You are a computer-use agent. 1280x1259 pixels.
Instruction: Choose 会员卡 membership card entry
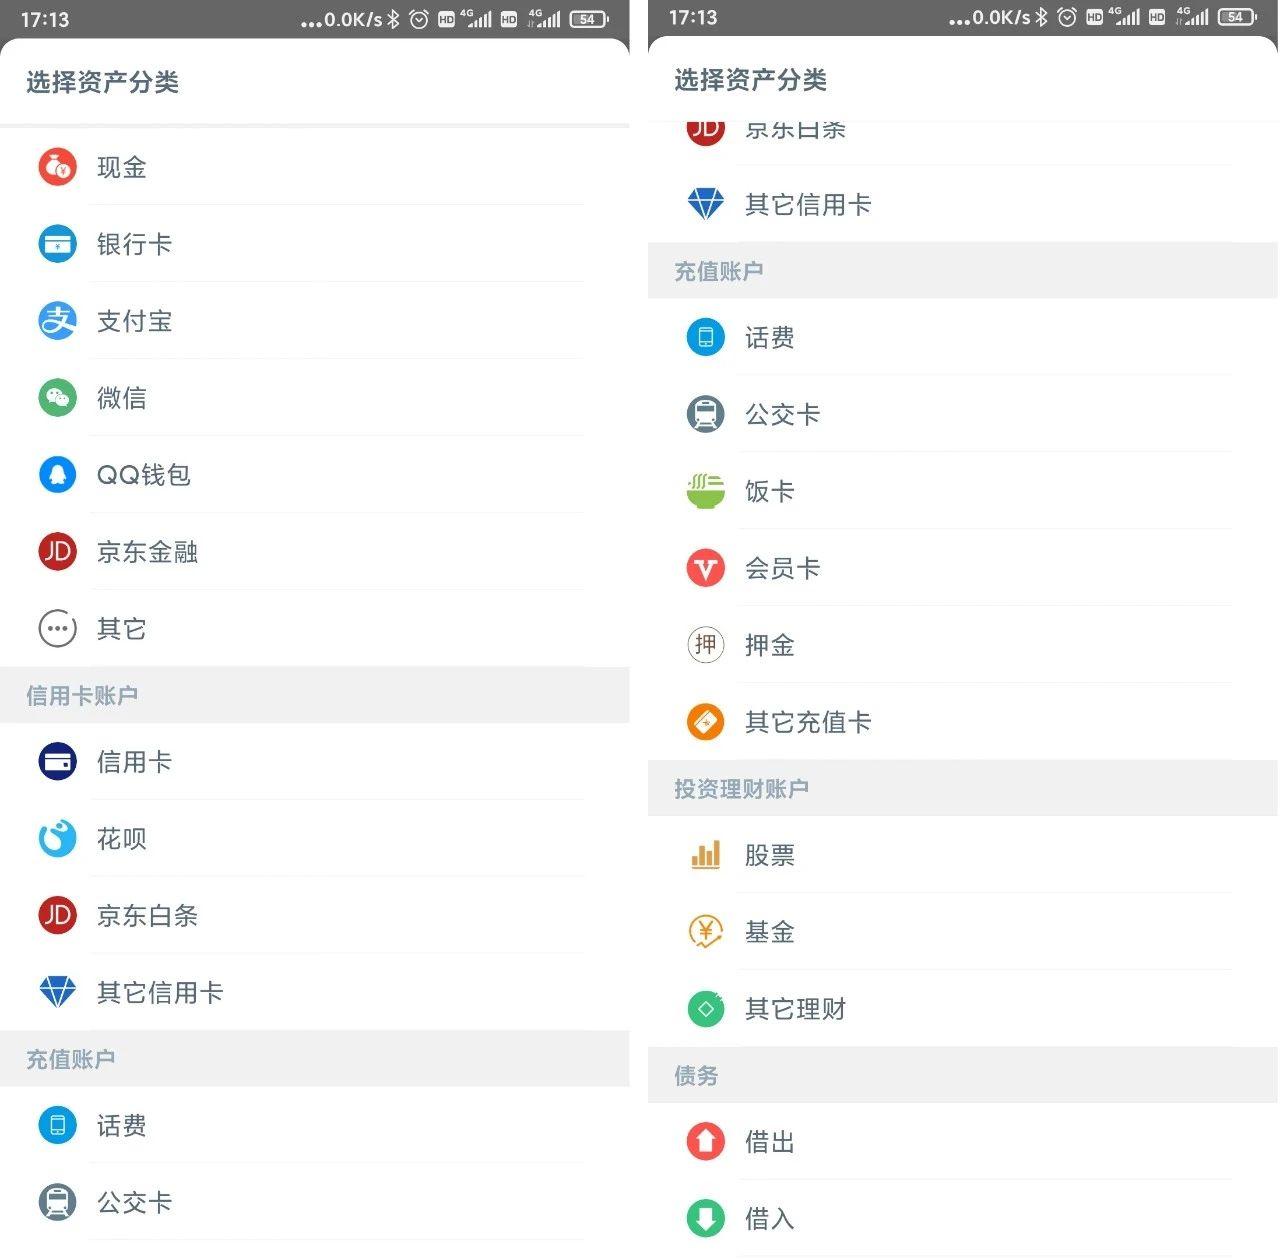pos(963,568)
